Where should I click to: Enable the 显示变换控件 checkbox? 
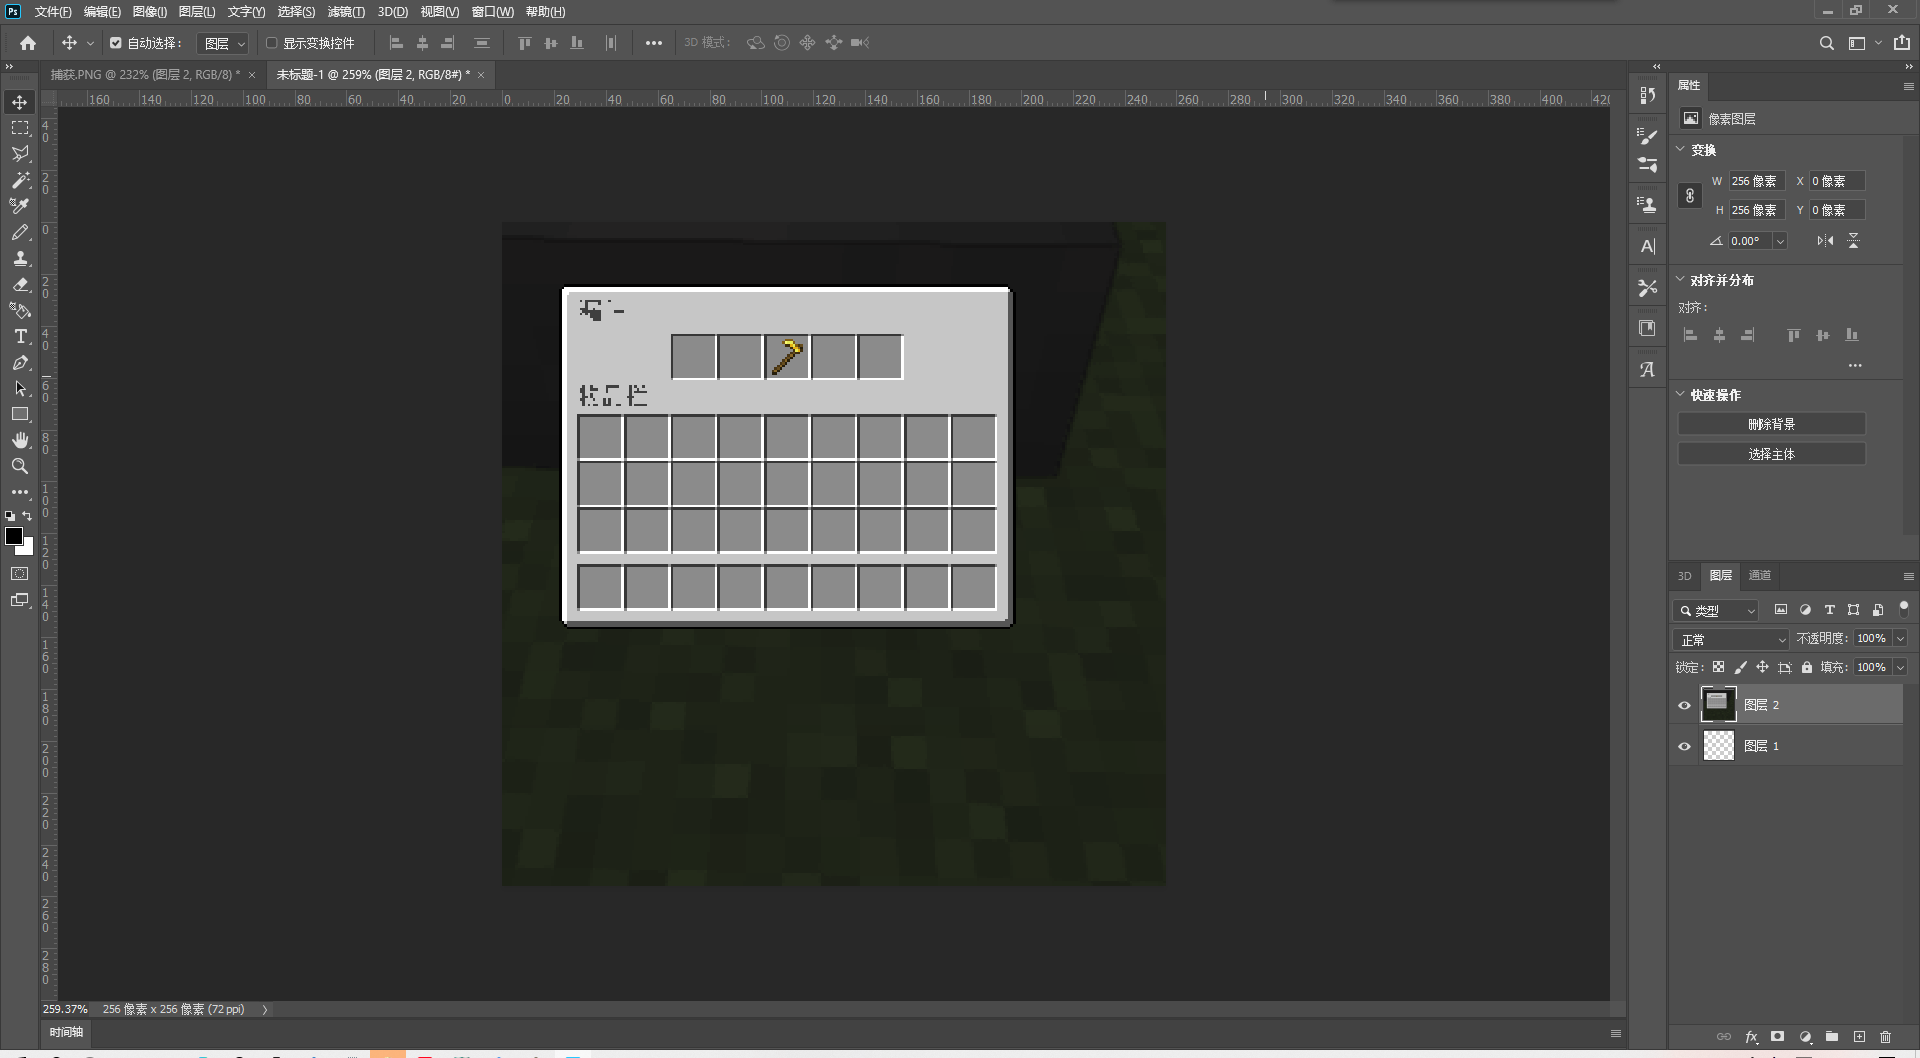point(271,43)
